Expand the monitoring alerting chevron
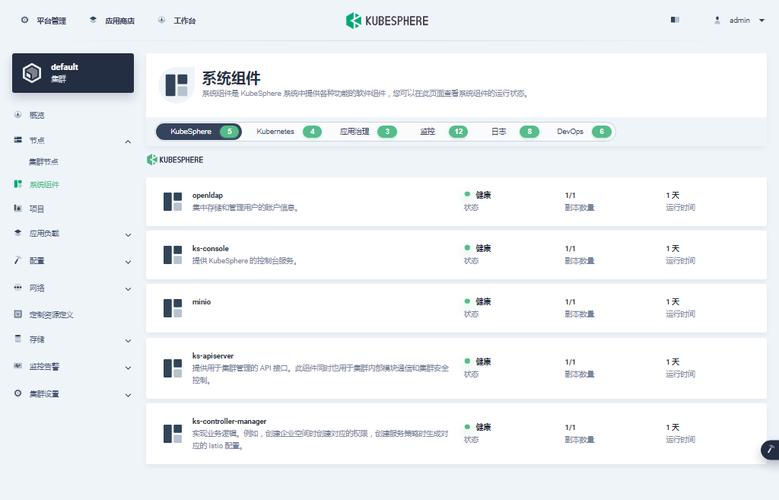779x500 pixels. [128, 368]
